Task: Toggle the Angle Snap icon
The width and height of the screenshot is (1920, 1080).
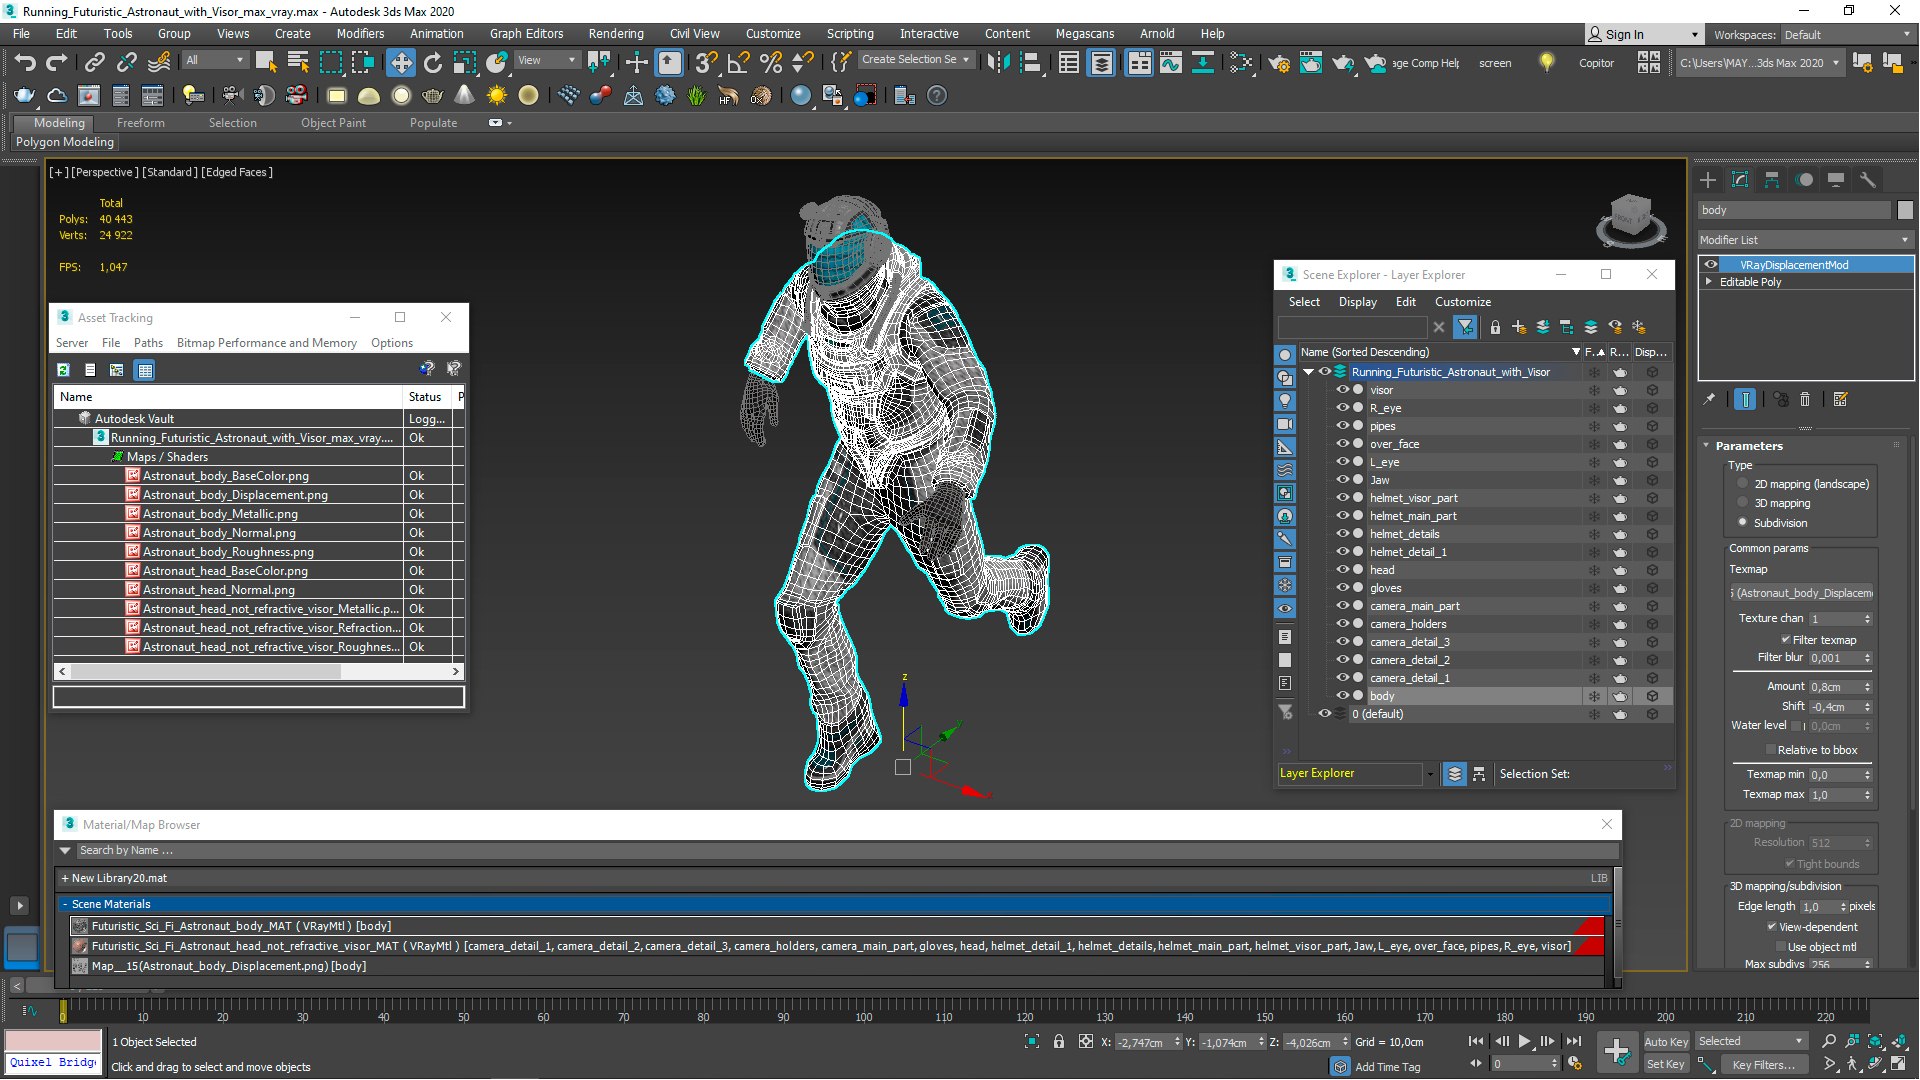Action: [738, 63]
